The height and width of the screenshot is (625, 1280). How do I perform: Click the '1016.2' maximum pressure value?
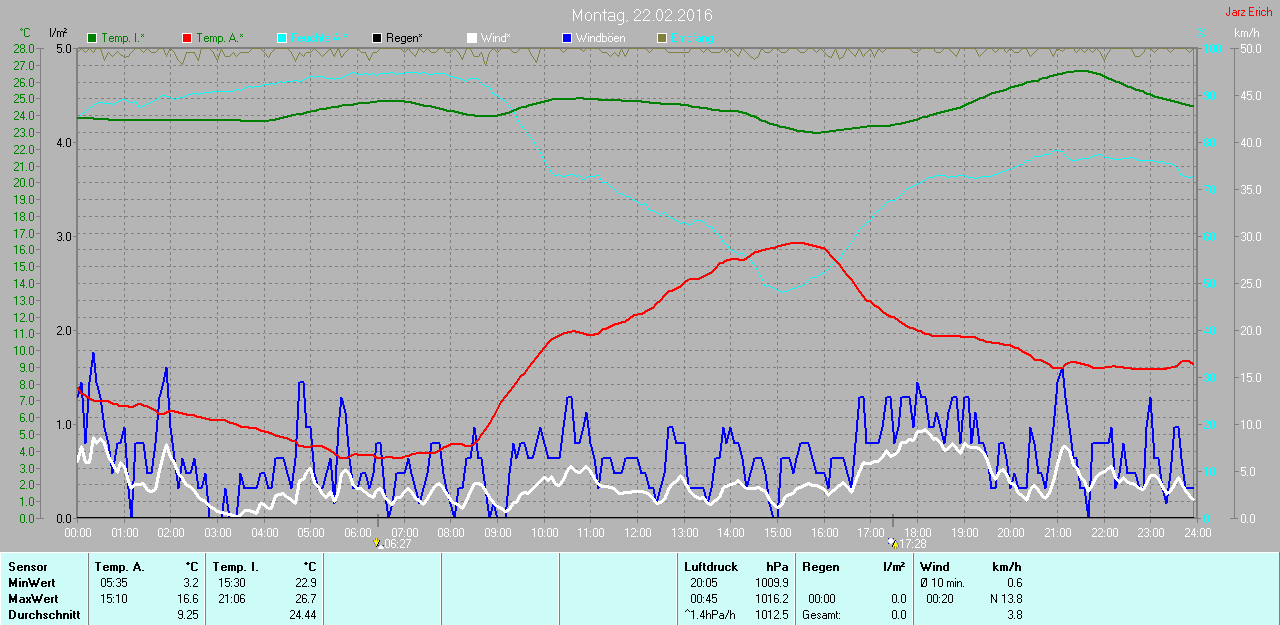[771, 599]
